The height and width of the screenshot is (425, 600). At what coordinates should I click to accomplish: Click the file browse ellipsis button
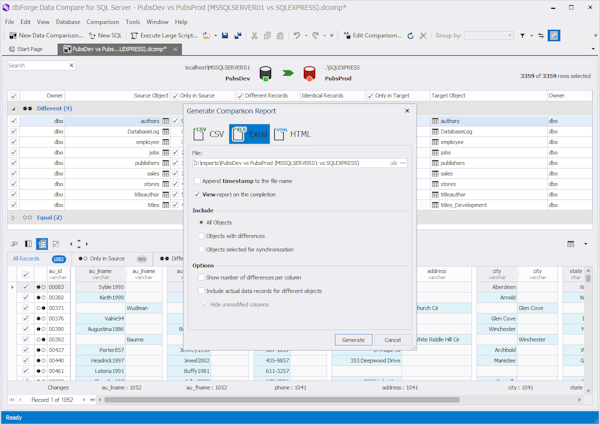(x=403, y=163)
